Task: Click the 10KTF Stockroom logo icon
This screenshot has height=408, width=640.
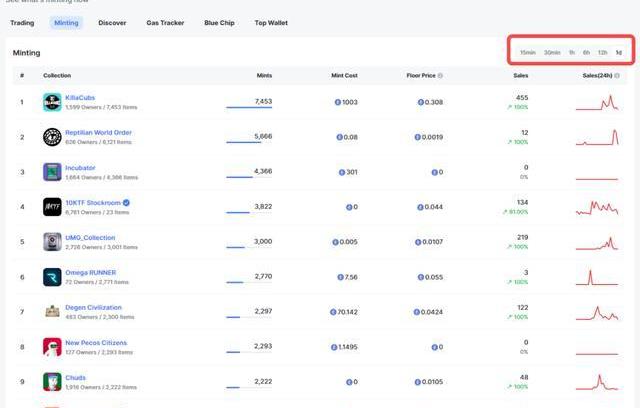Action: (52, 207)
